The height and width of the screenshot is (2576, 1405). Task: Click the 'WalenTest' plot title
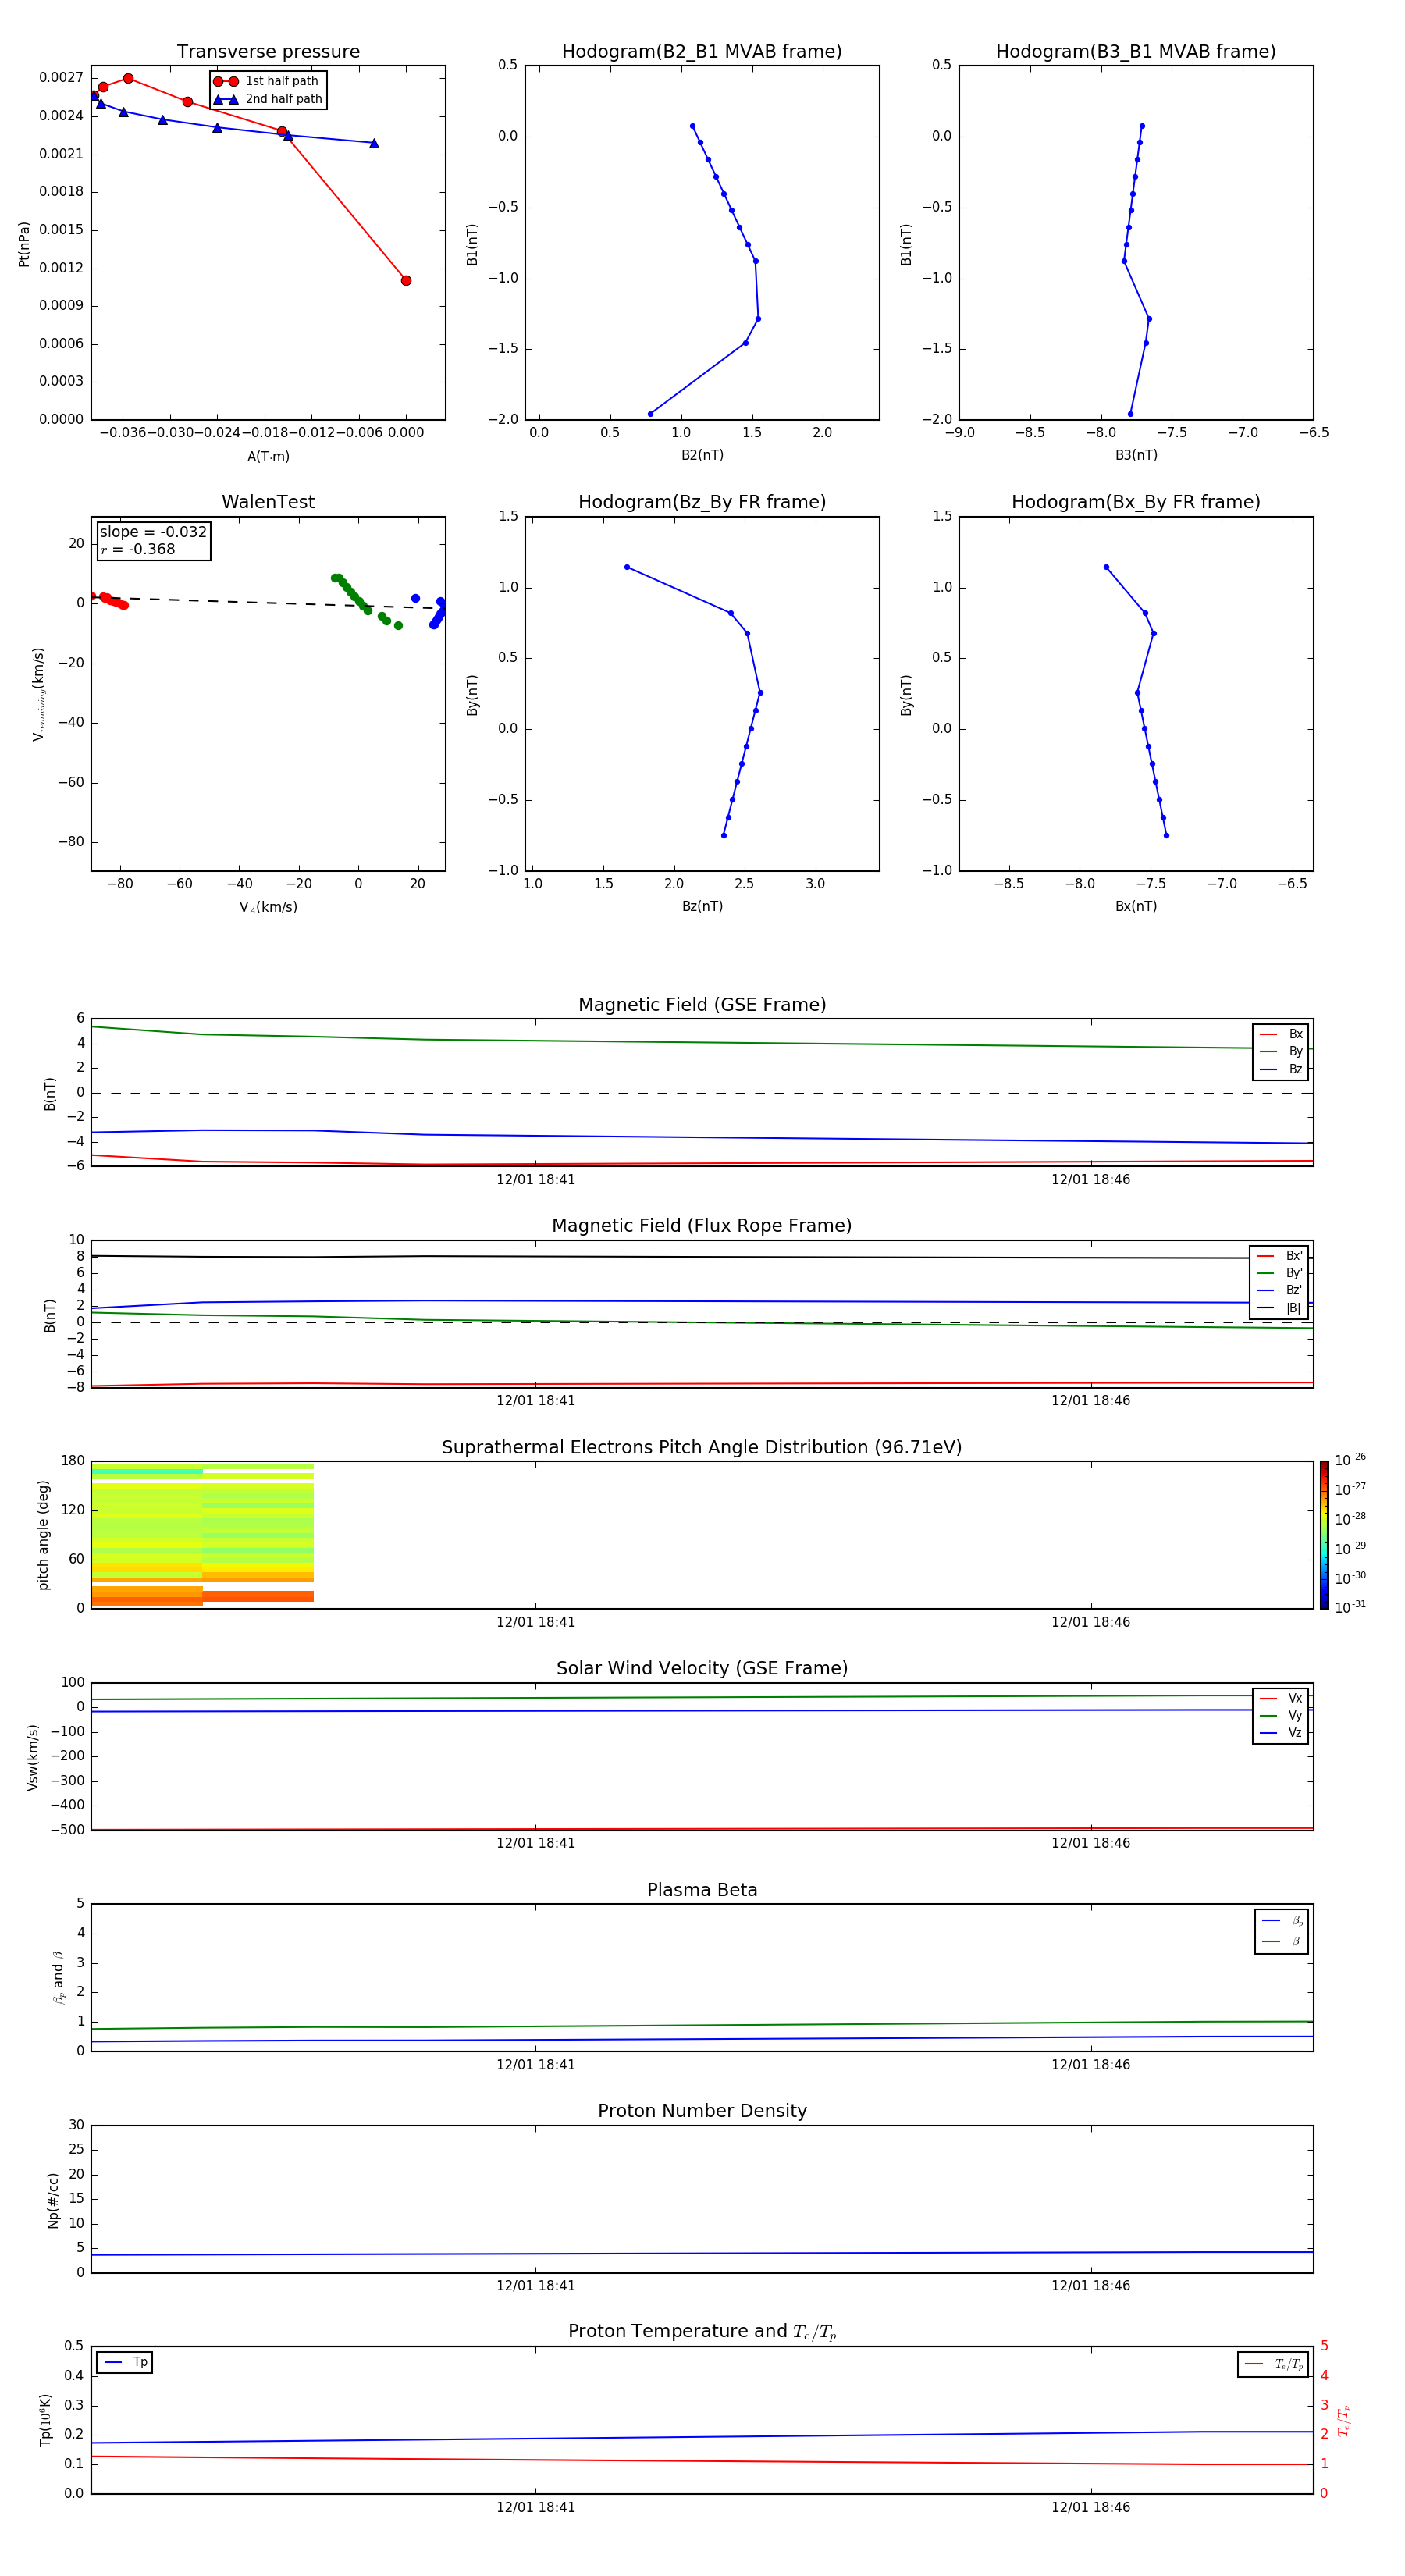pyautogui.click(x=268, y=502)
